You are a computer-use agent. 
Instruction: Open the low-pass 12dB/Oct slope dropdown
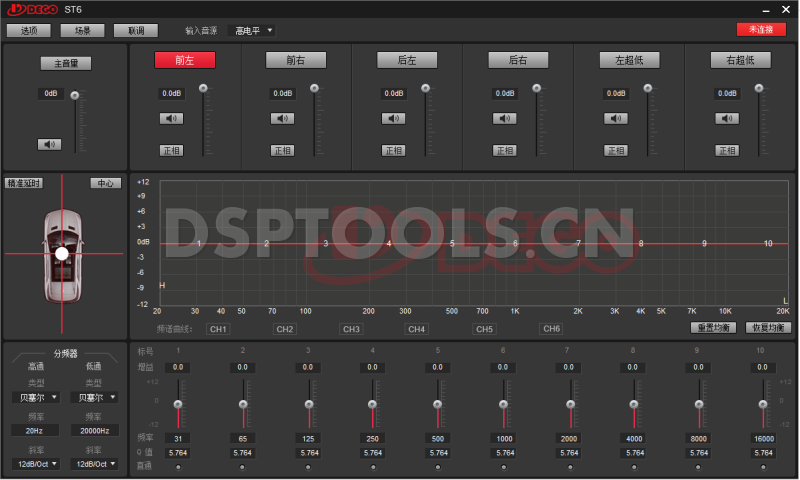coord(96,464)
